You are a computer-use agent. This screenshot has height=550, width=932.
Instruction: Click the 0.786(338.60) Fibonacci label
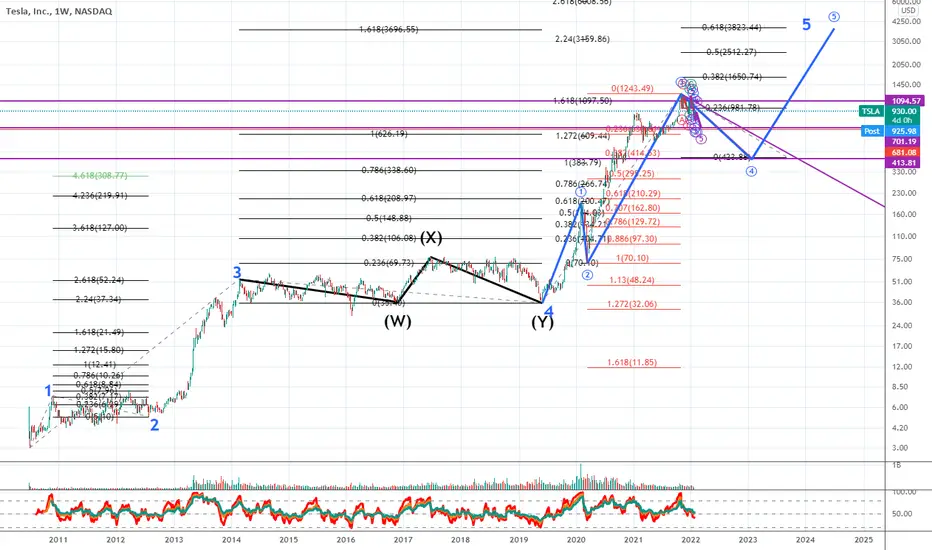389,171
